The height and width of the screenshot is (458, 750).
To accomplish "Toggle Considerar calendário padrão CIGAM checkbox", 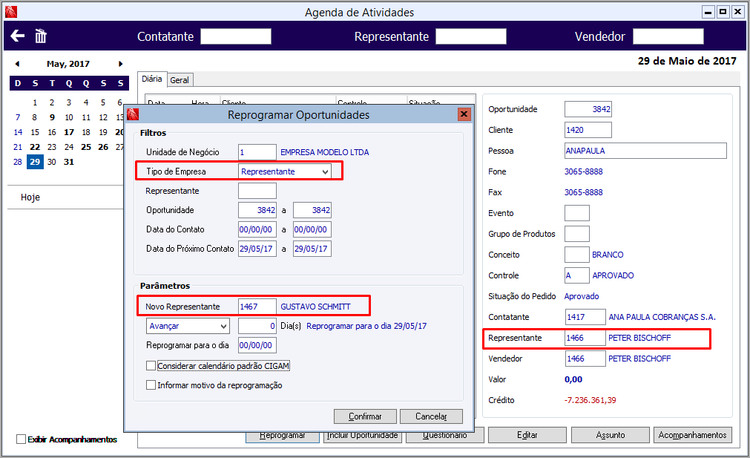I will coord(151,366).
